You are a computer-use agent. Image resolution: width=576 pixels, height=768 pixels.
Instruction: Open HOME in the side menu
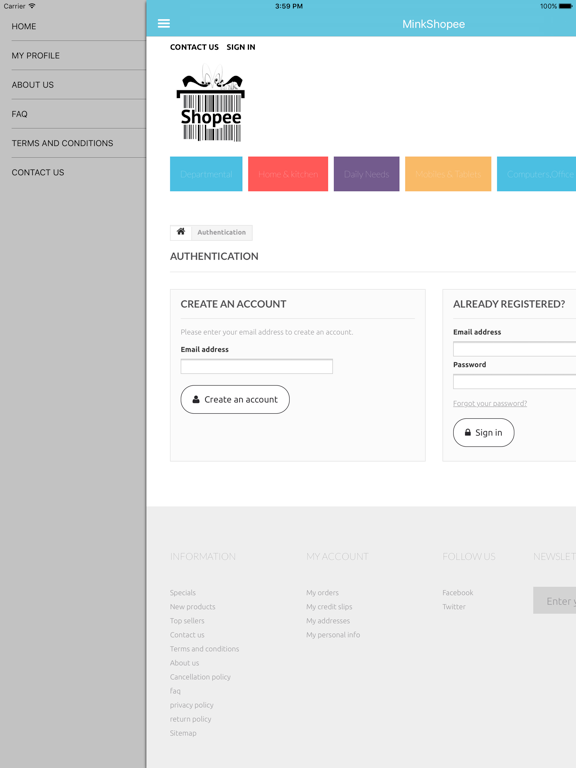pyautogui.click(x=24, y=26)
